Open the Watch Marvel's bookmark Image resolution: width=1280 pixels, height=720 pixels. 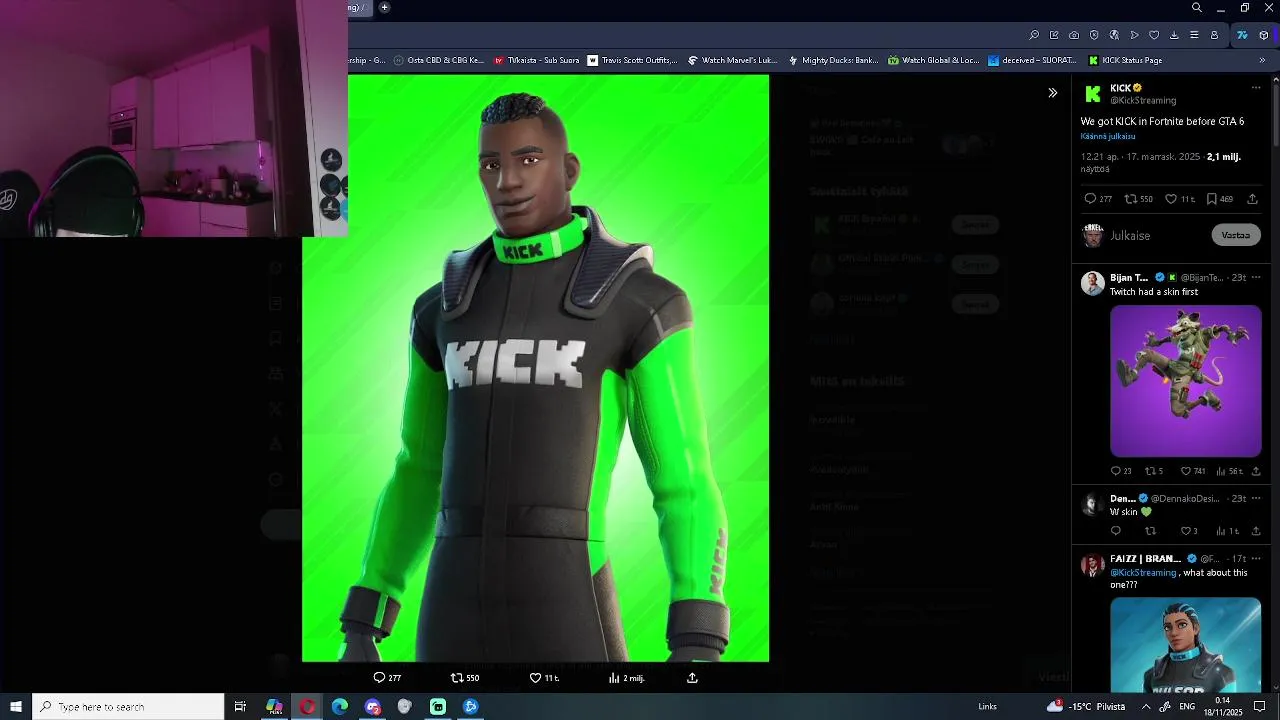point(732,60)
